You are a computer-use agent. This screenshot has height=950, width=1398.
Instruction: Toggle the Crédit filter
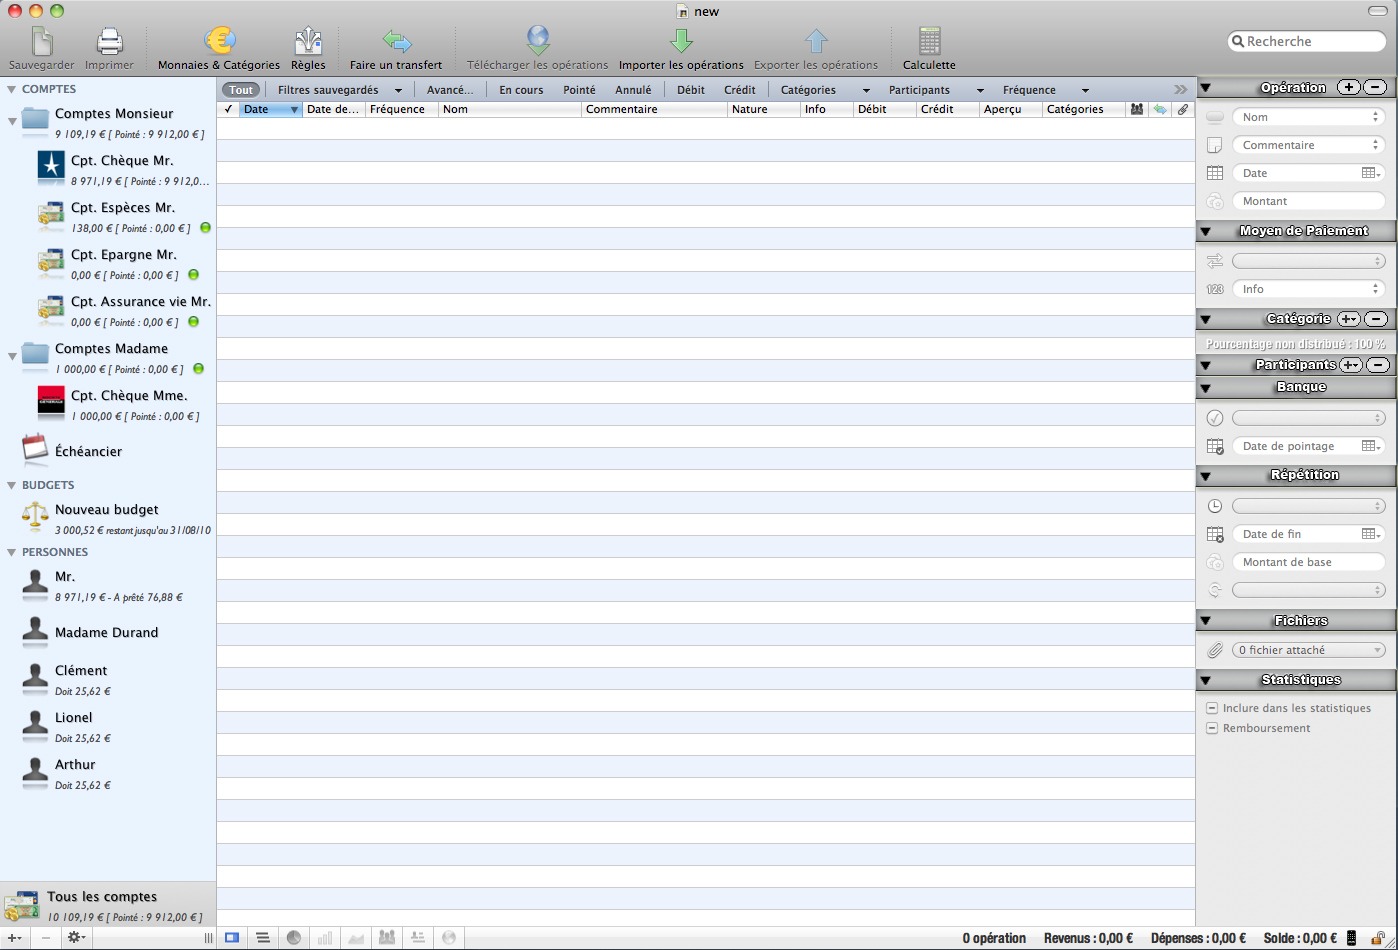coord(740,90)
